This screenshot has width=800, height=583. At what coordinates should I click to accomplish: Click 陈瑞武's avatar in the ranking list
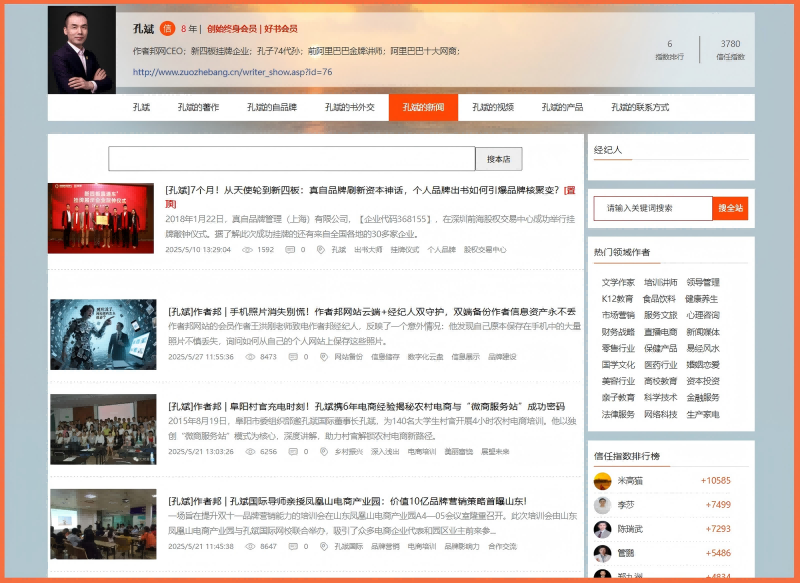pos(602,529)
